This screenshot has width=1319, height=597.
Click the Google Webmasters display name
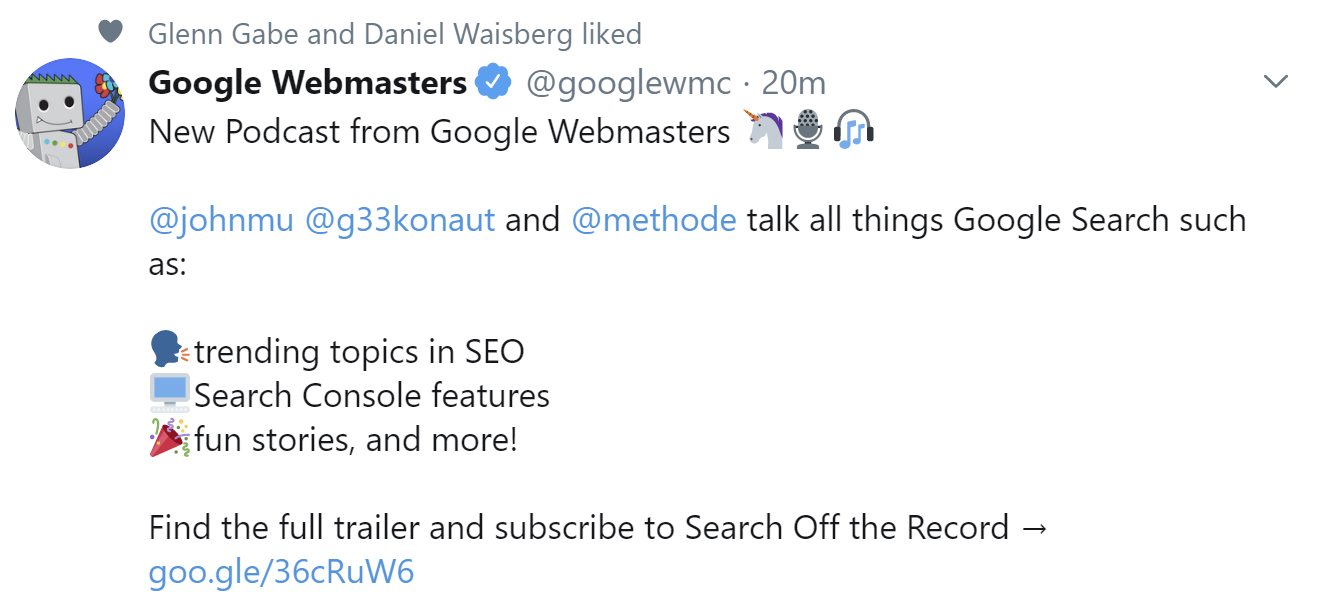(x=305, y=82)
